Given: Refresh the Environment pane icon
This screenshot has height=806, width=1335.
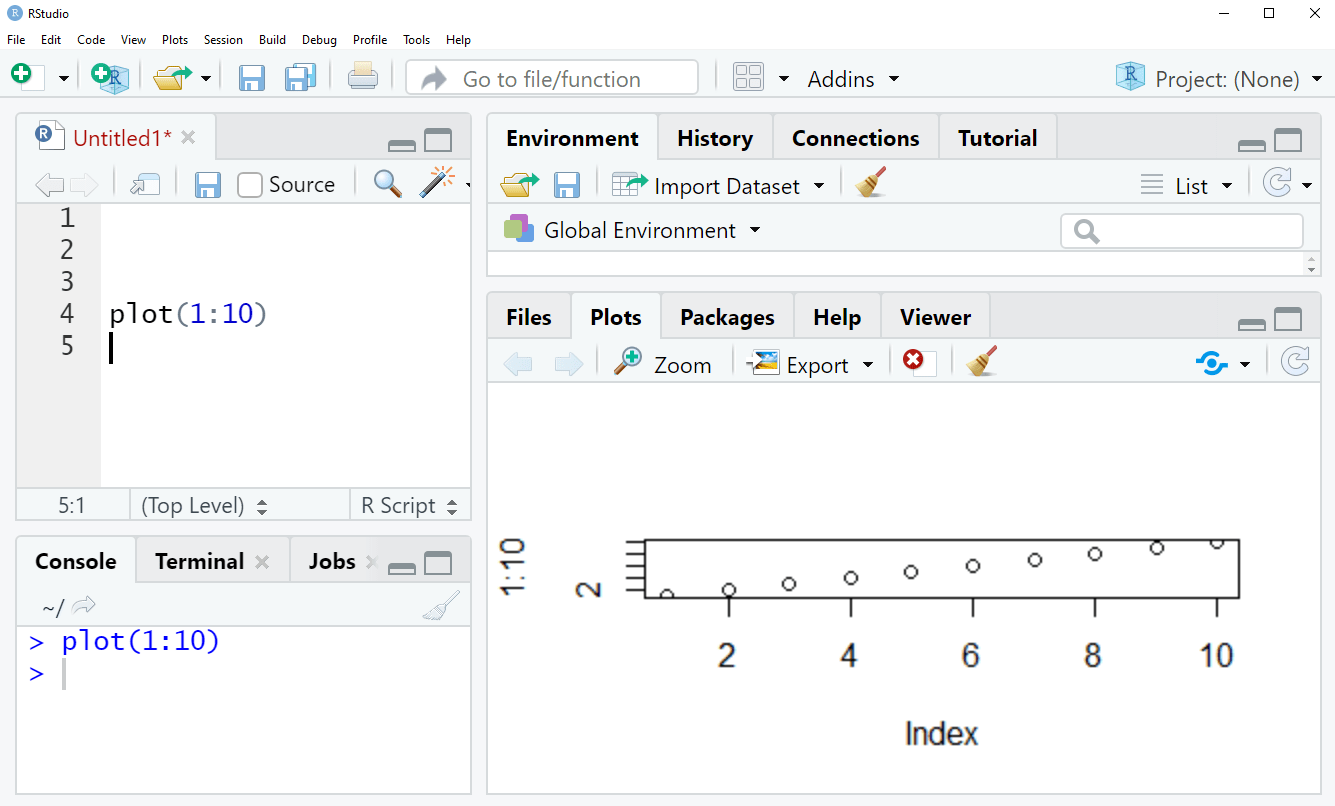Looking at the screenshot, I should (x=1277, y=183).
